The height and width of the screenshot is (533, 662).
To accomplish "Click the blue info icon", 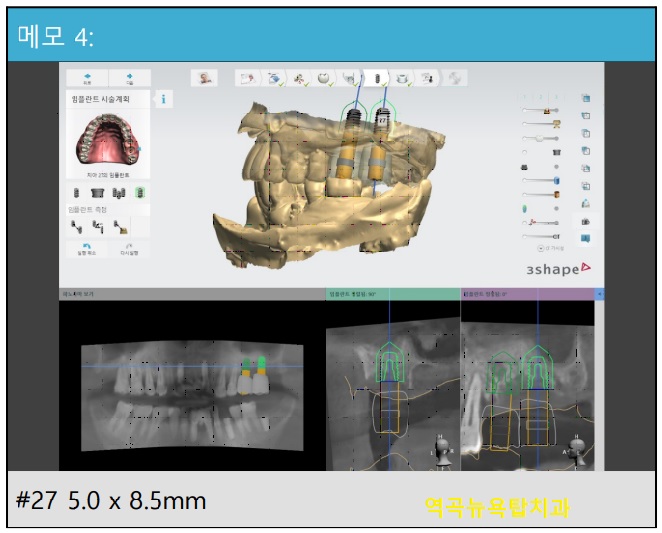I will (x=163, y=100).
